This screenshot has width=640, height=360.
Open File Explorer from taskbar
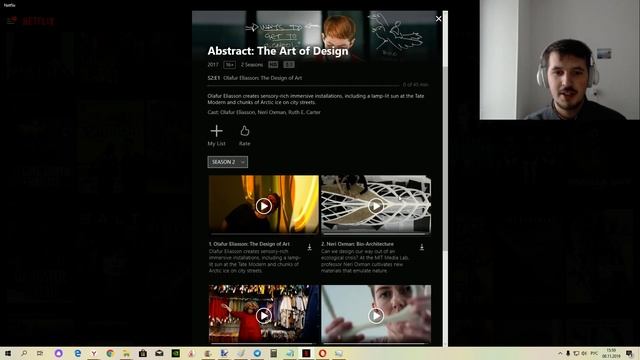(127, 353)
